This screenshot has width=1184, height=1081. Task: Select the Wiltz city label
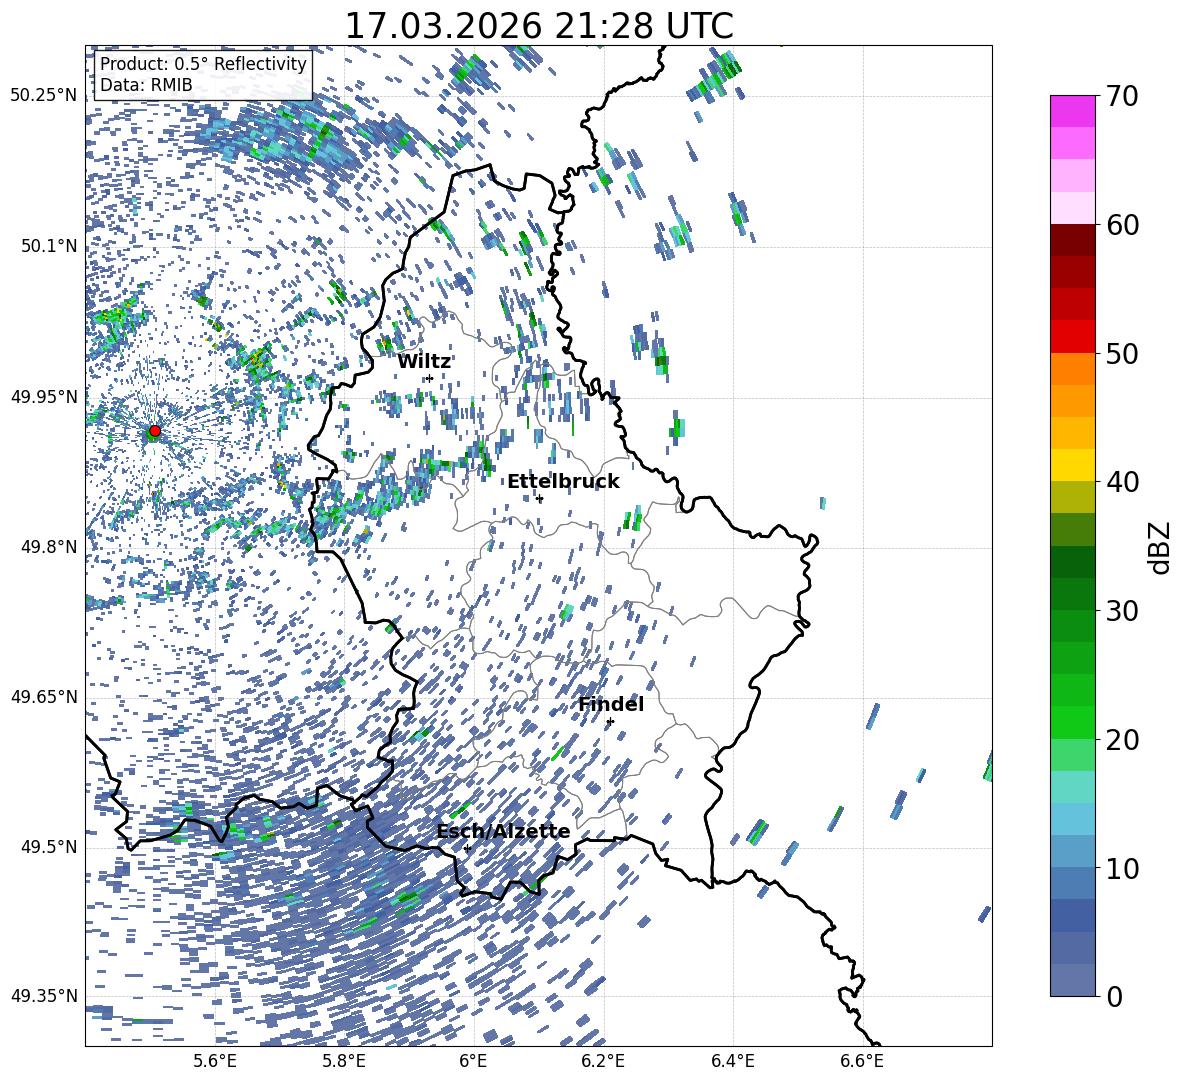point(424,362)
